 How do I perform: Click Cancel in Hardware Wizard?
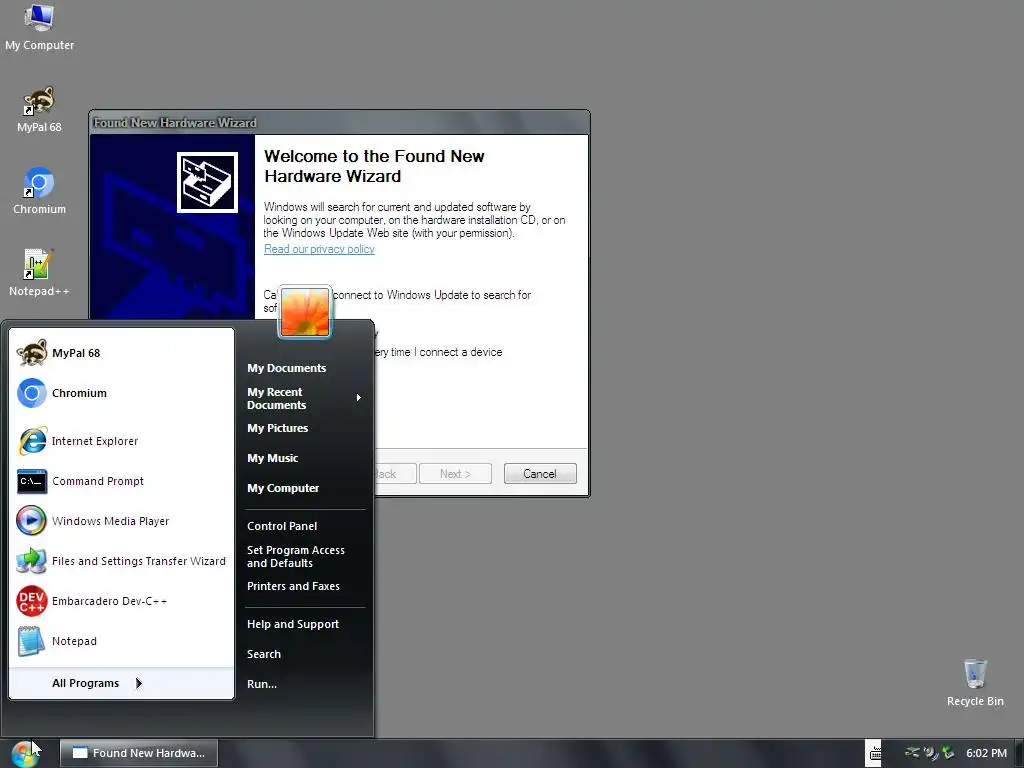(x=540, y=474)
